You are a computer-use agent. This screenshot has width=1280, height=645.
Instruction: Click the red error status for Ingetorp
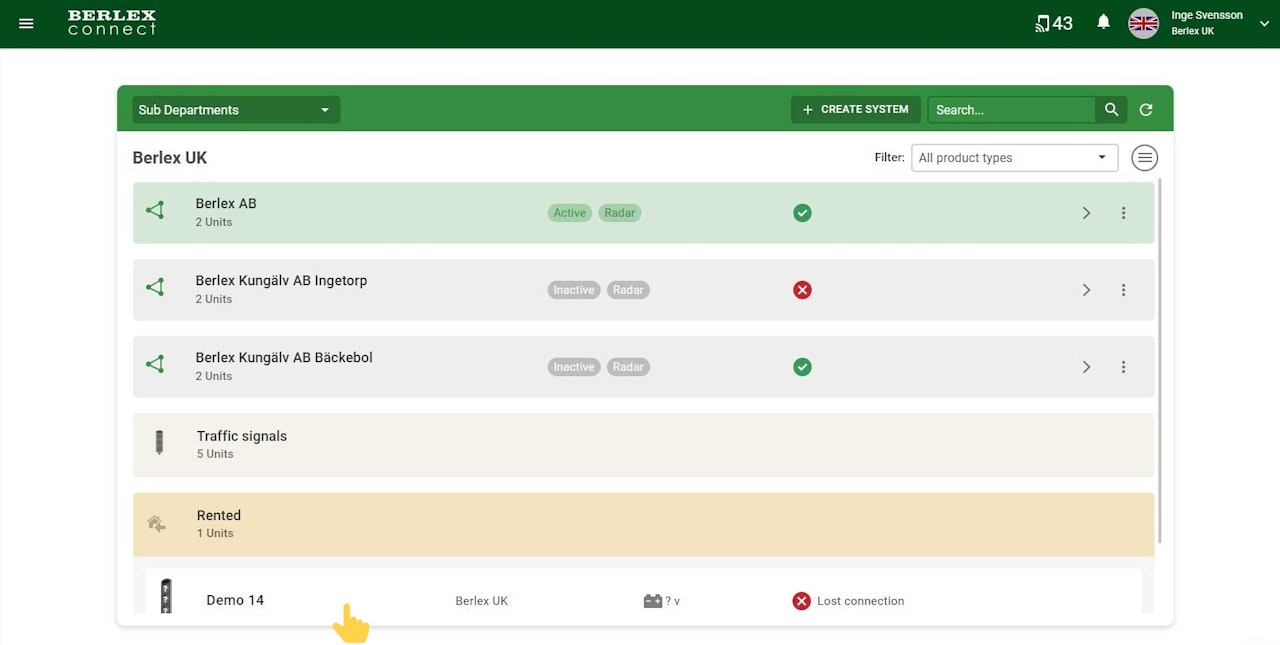coord(802,290)
